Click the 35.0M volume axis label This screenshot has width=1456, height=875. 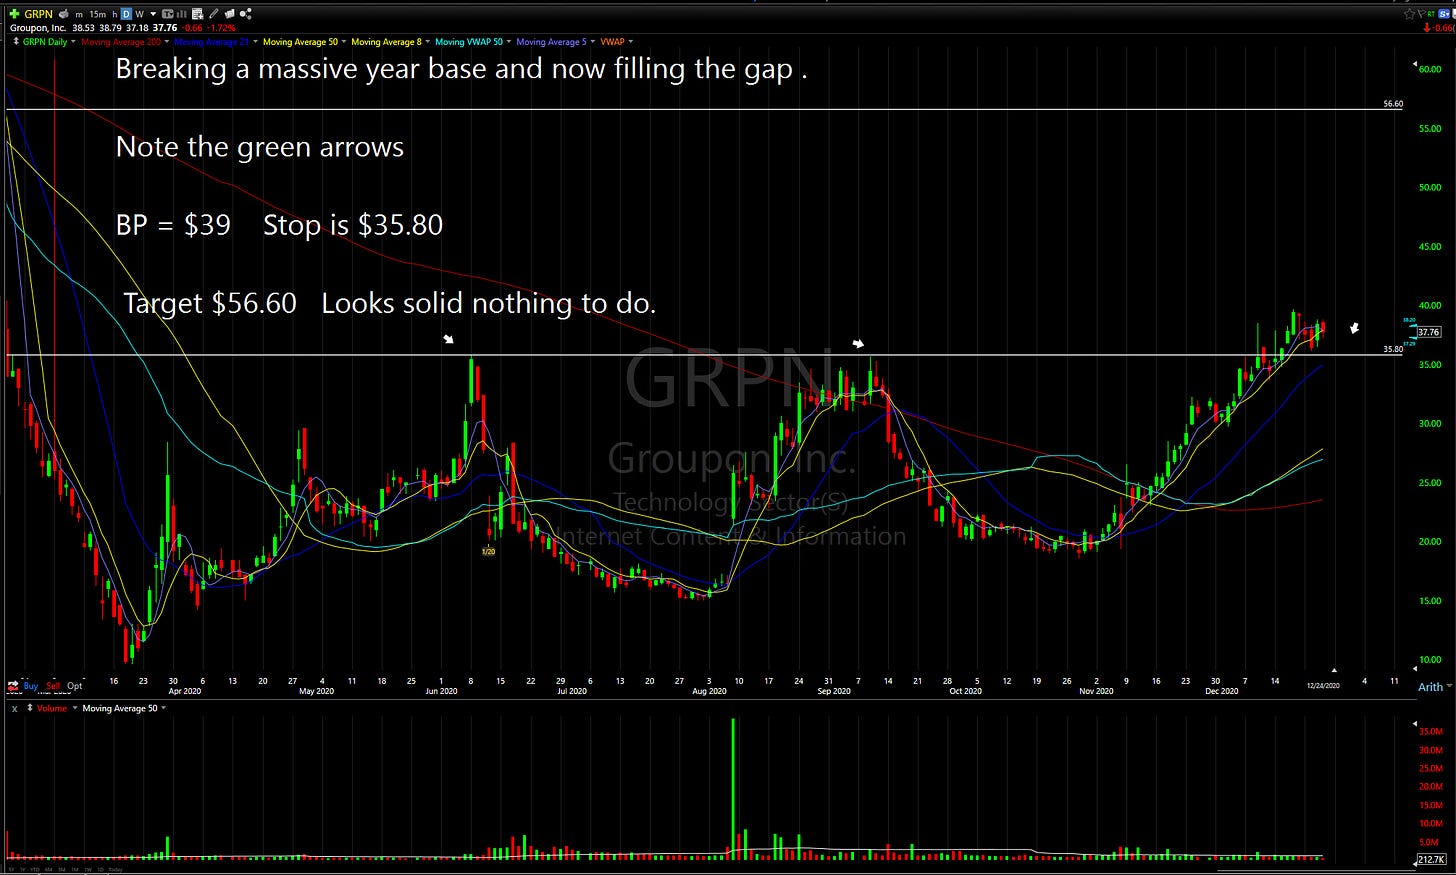pyautogui.click(x=1431, y=732)
